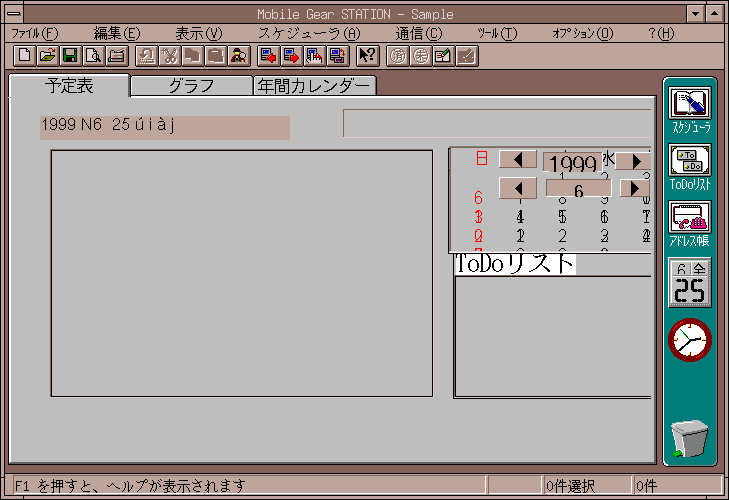Click the two-computer synchronize icon

338,56
